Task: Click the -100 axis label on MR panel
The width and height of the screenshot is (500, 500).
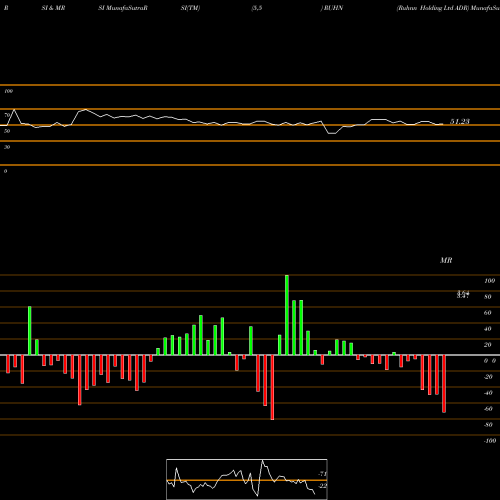Action: [x=490, y=441]
